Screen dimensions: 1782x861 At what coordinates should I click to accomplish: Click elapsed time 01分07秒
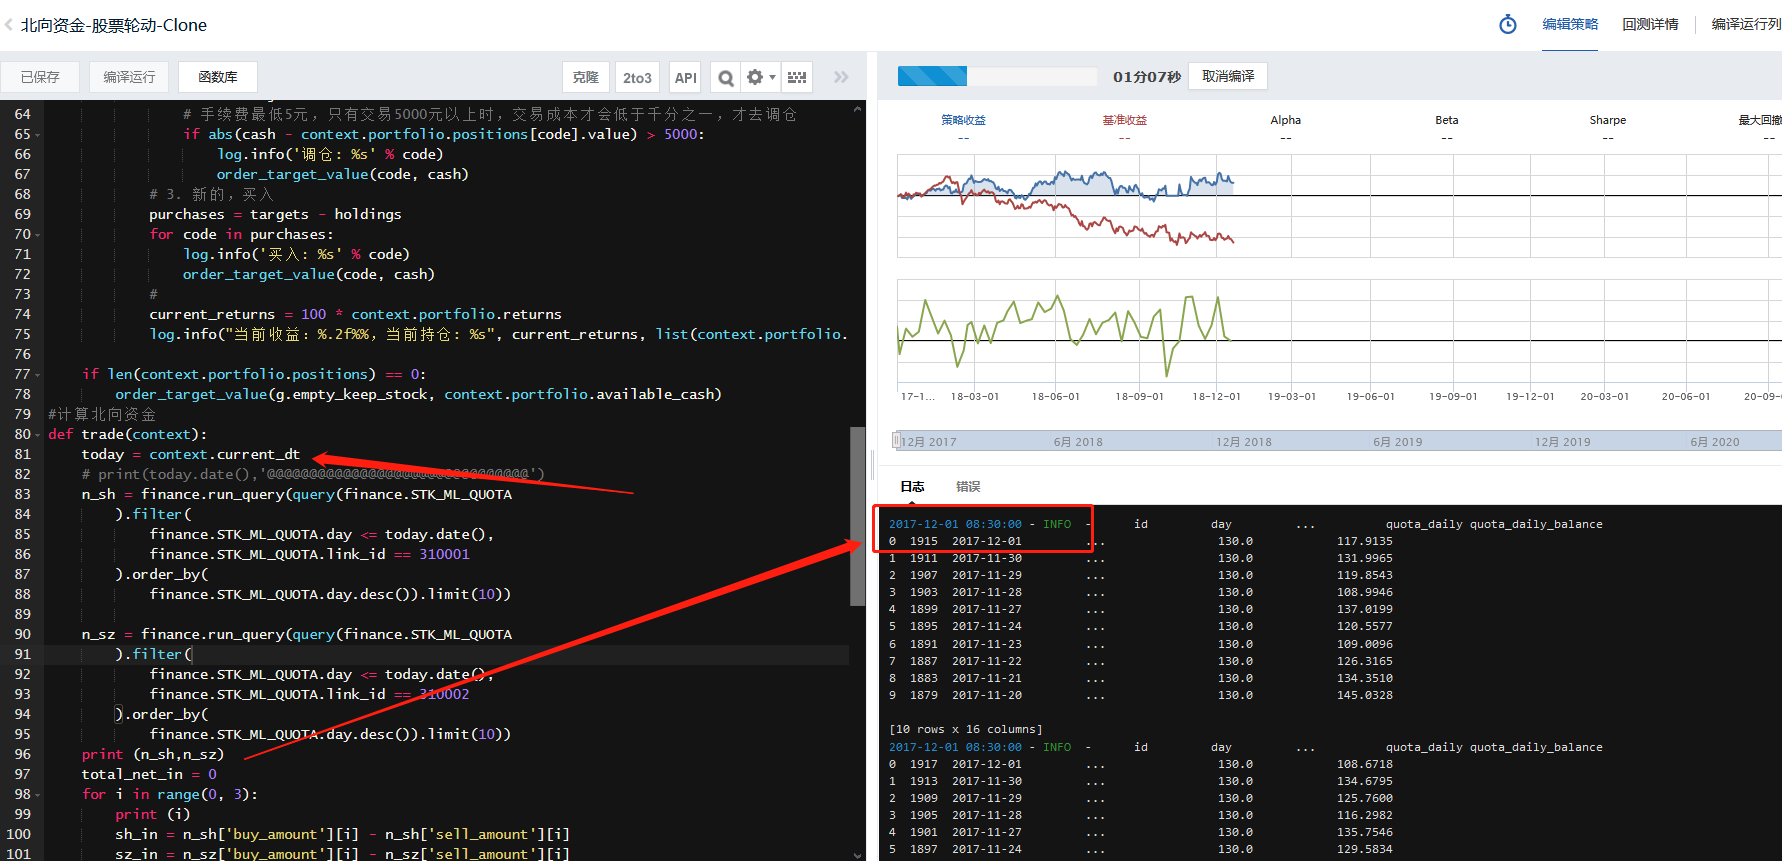tap(1147, 77)
